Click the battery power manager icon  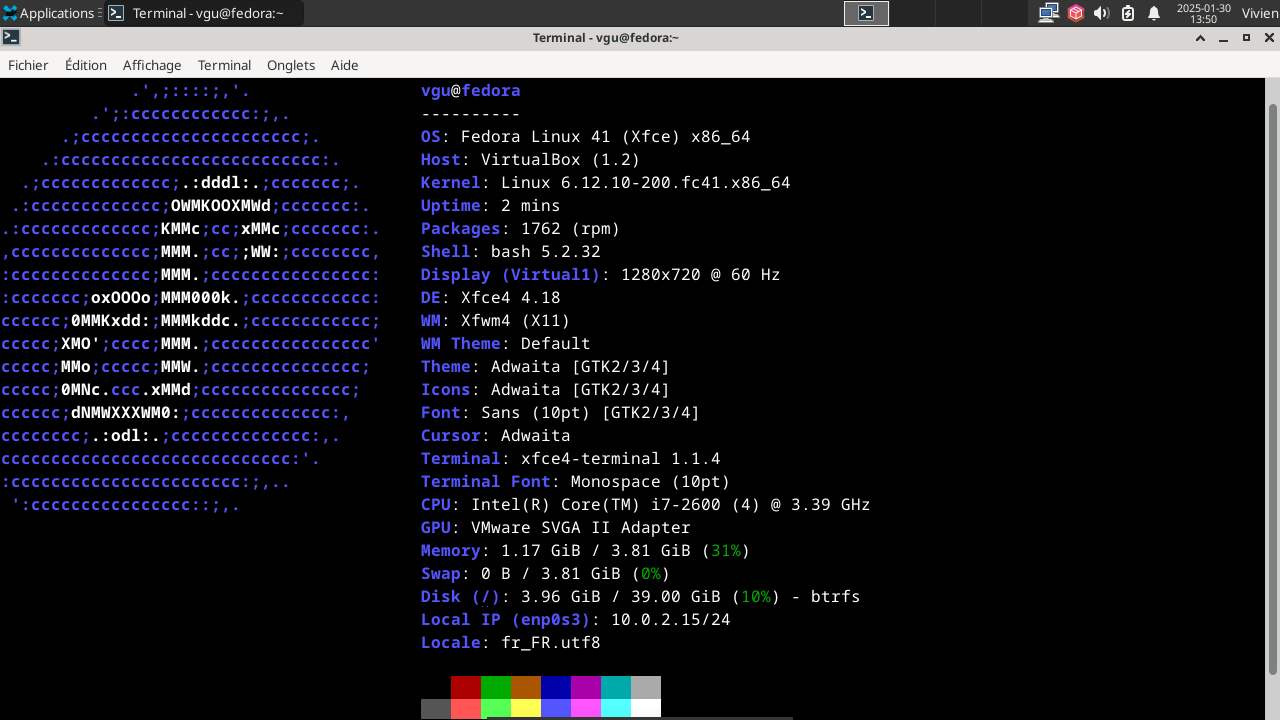coord(1128,13)
